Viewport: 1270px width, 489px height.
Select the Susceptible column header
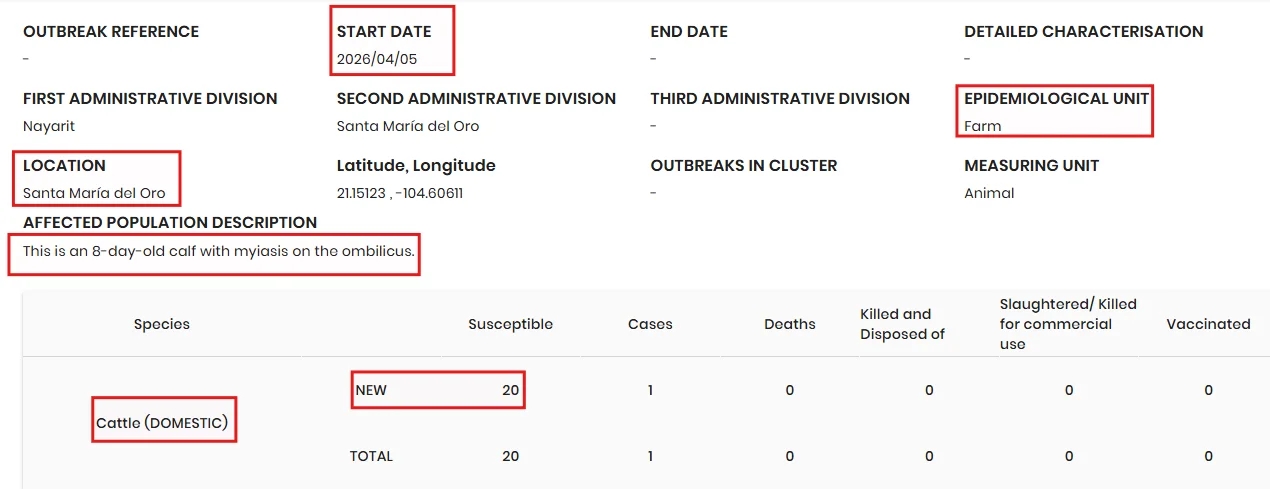coord(510,324)
